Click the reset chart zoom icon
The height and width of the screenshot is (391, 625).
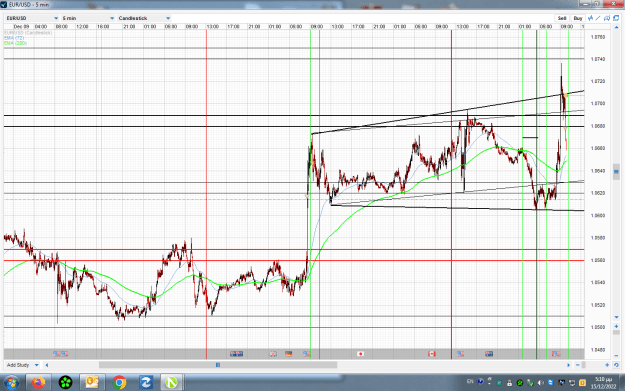point(617,365)
